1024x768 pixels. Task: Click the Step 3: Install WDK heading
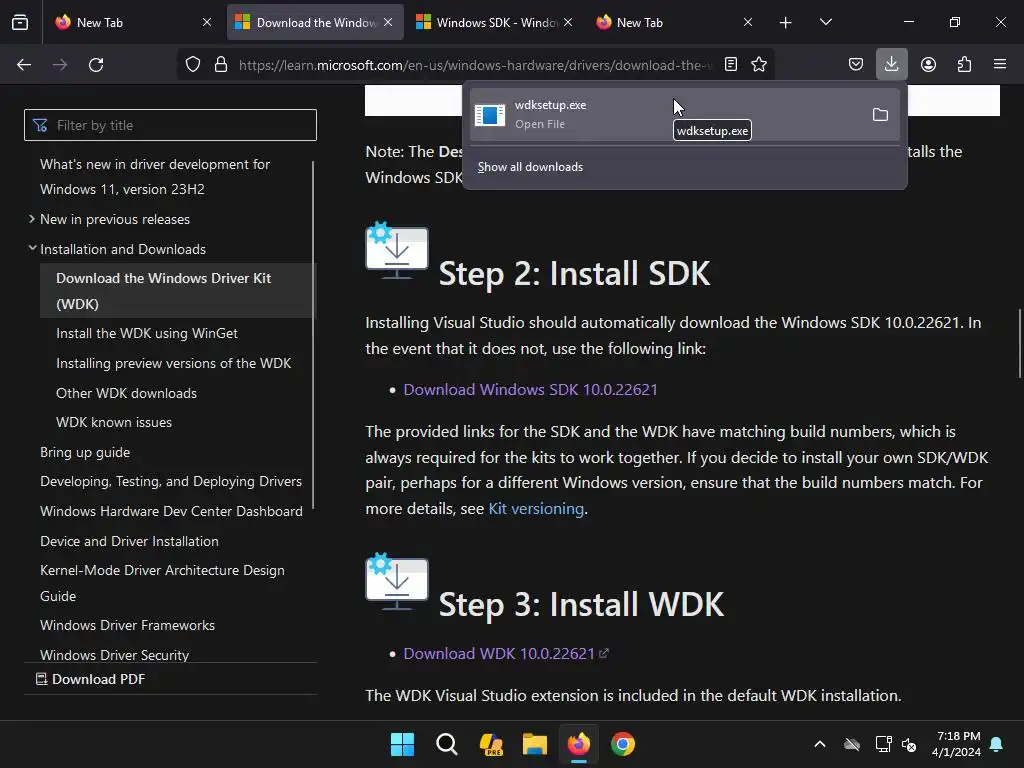point(581,604)
